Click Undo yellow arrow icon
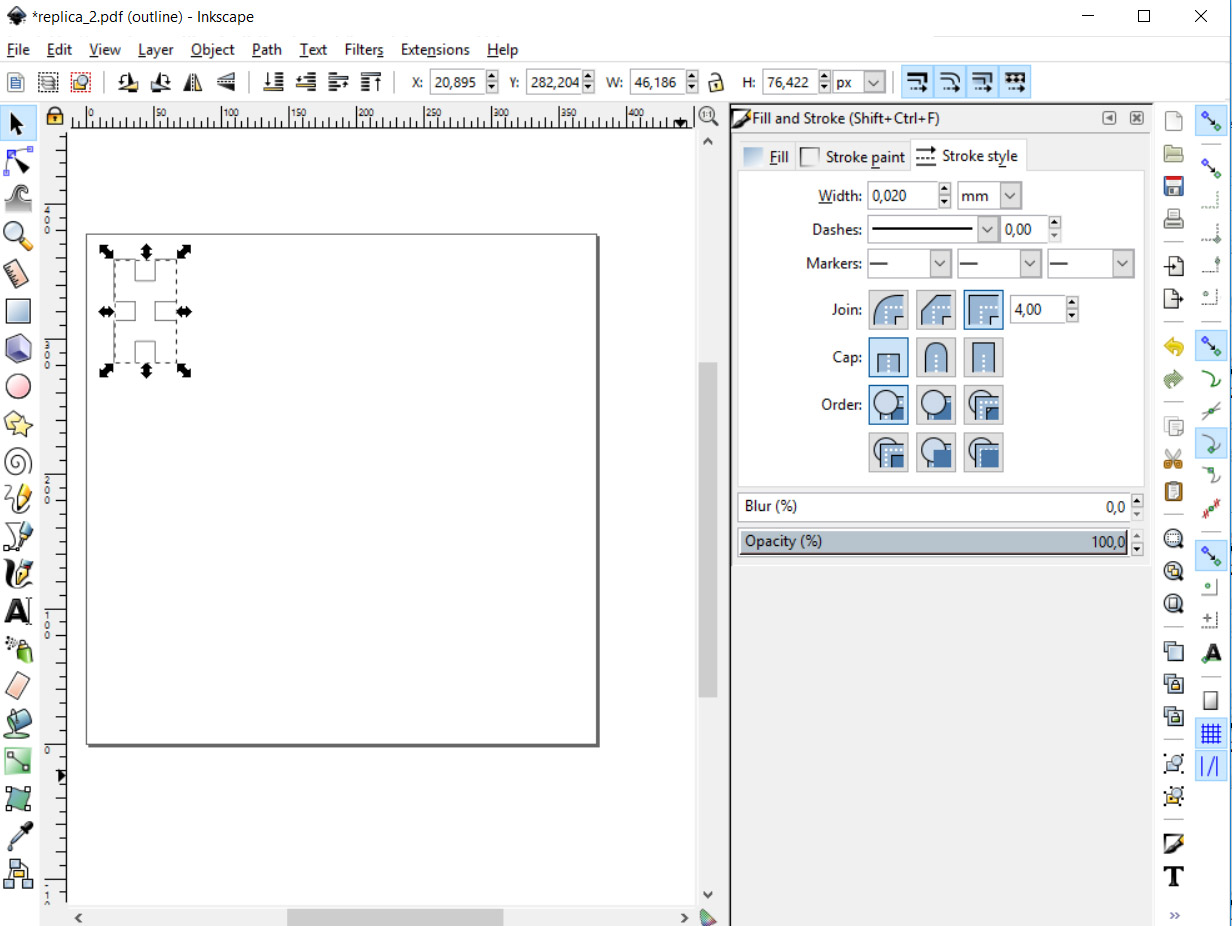1232x926 pixels. pyautogui.click(x=1174, y=347)
